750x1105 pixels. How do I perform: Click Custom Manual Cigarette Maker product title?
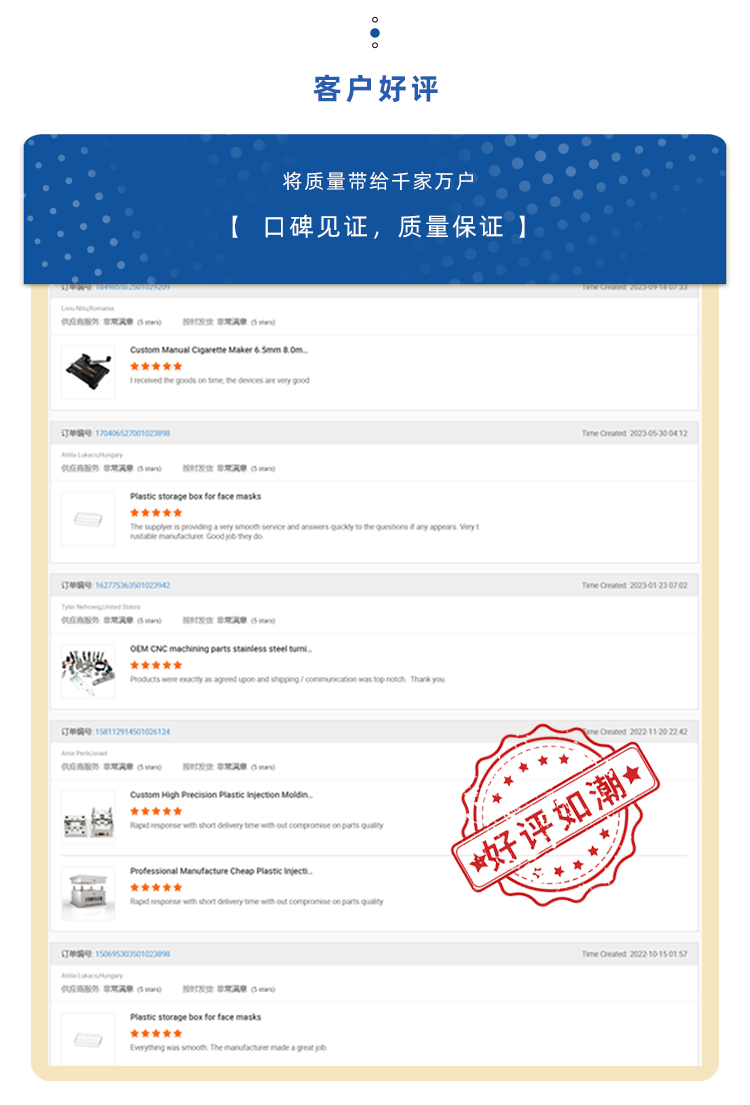[219, 350]
